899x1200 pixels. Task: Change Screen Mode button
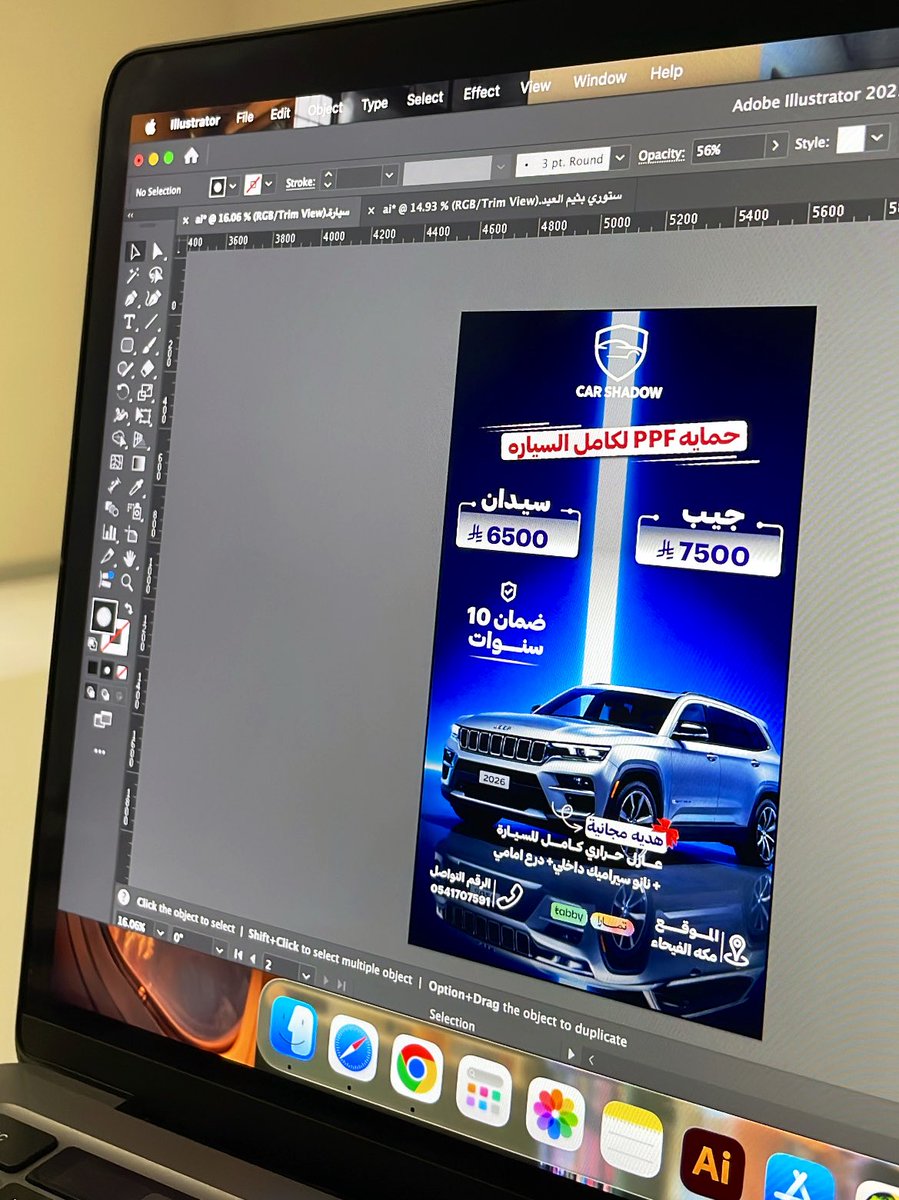tap(102, 719)
